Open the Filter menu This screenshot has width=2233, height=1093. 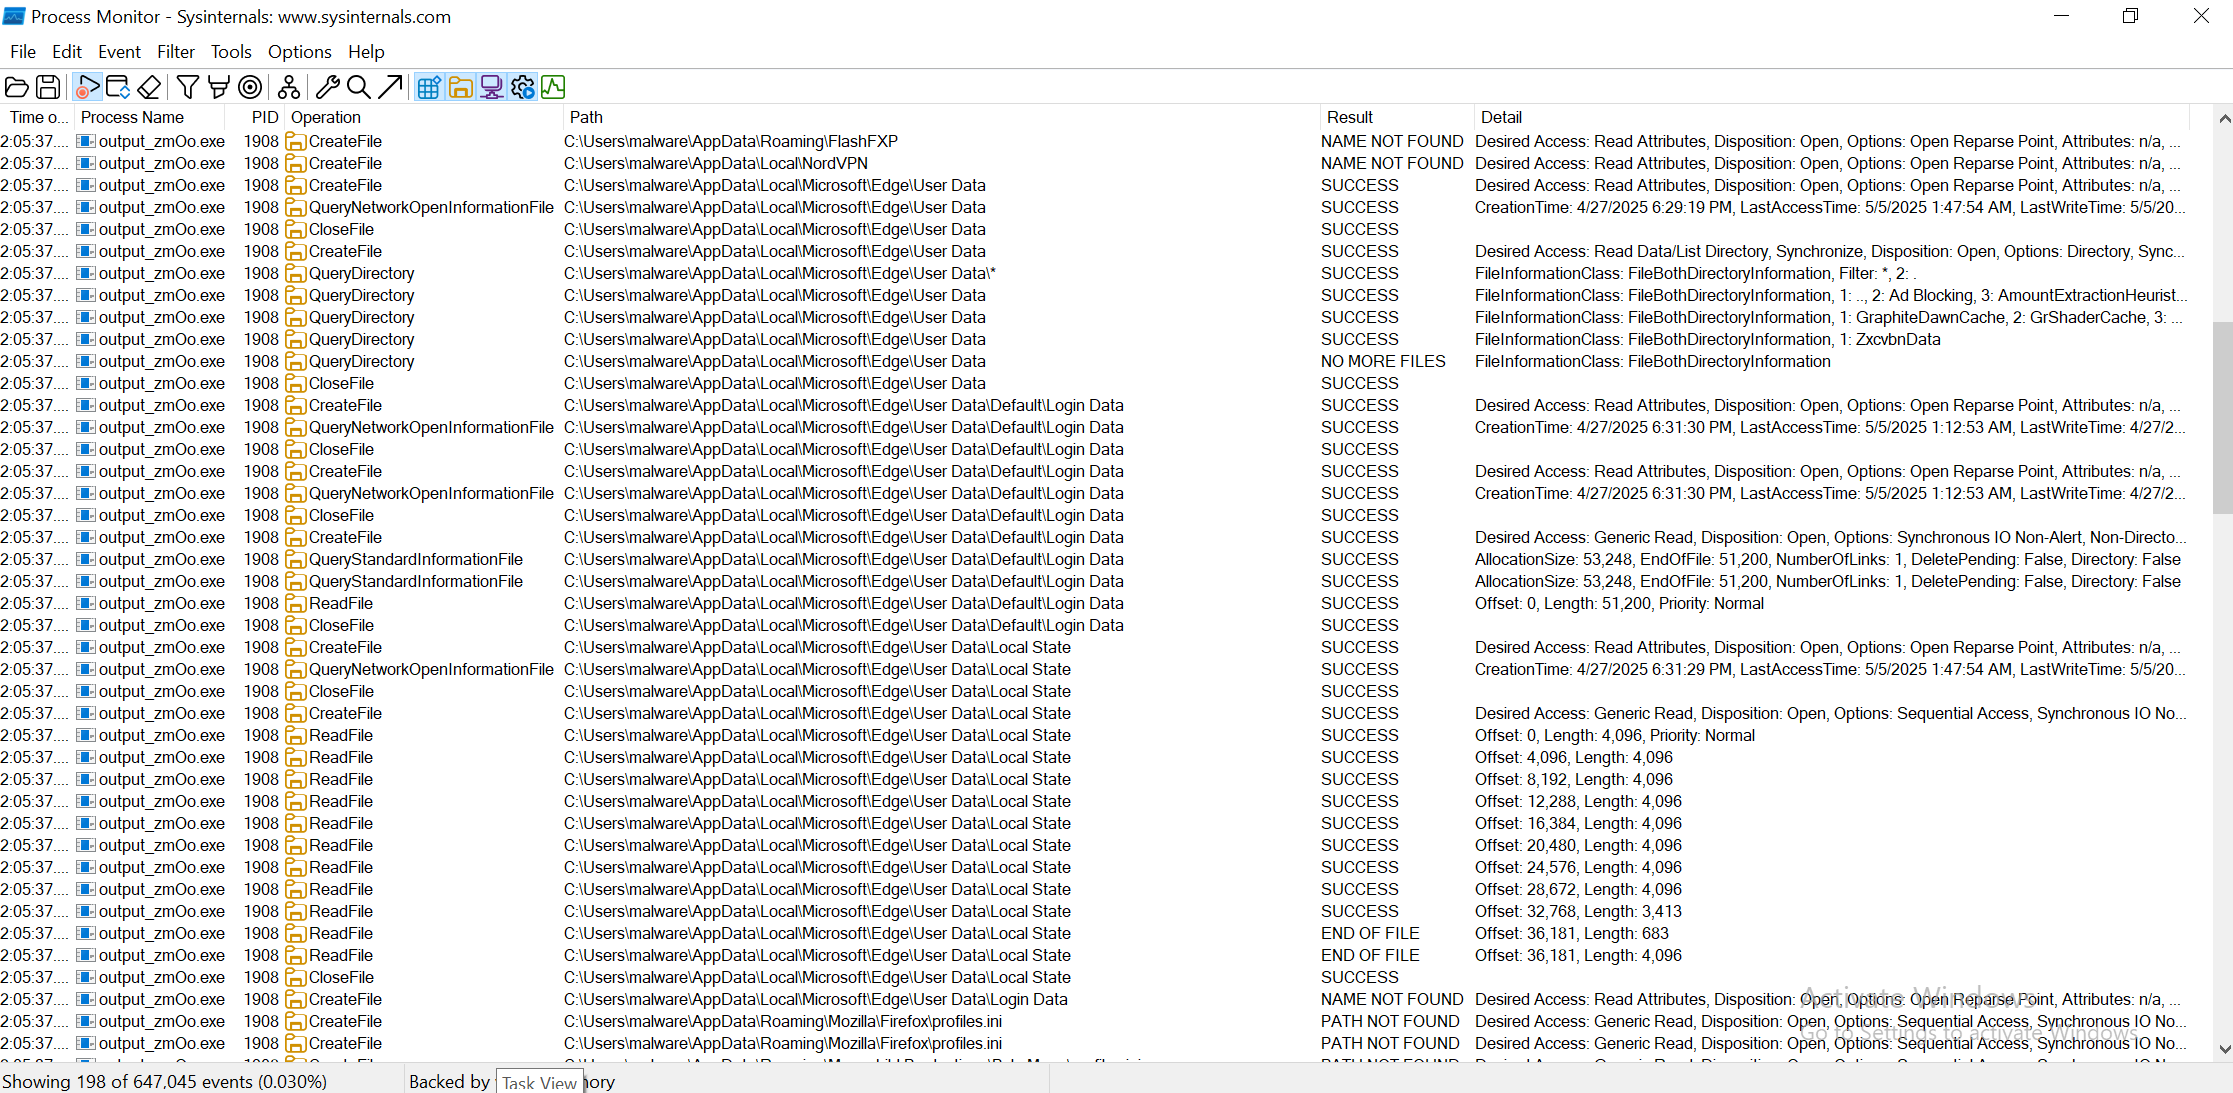click(176, 52)
